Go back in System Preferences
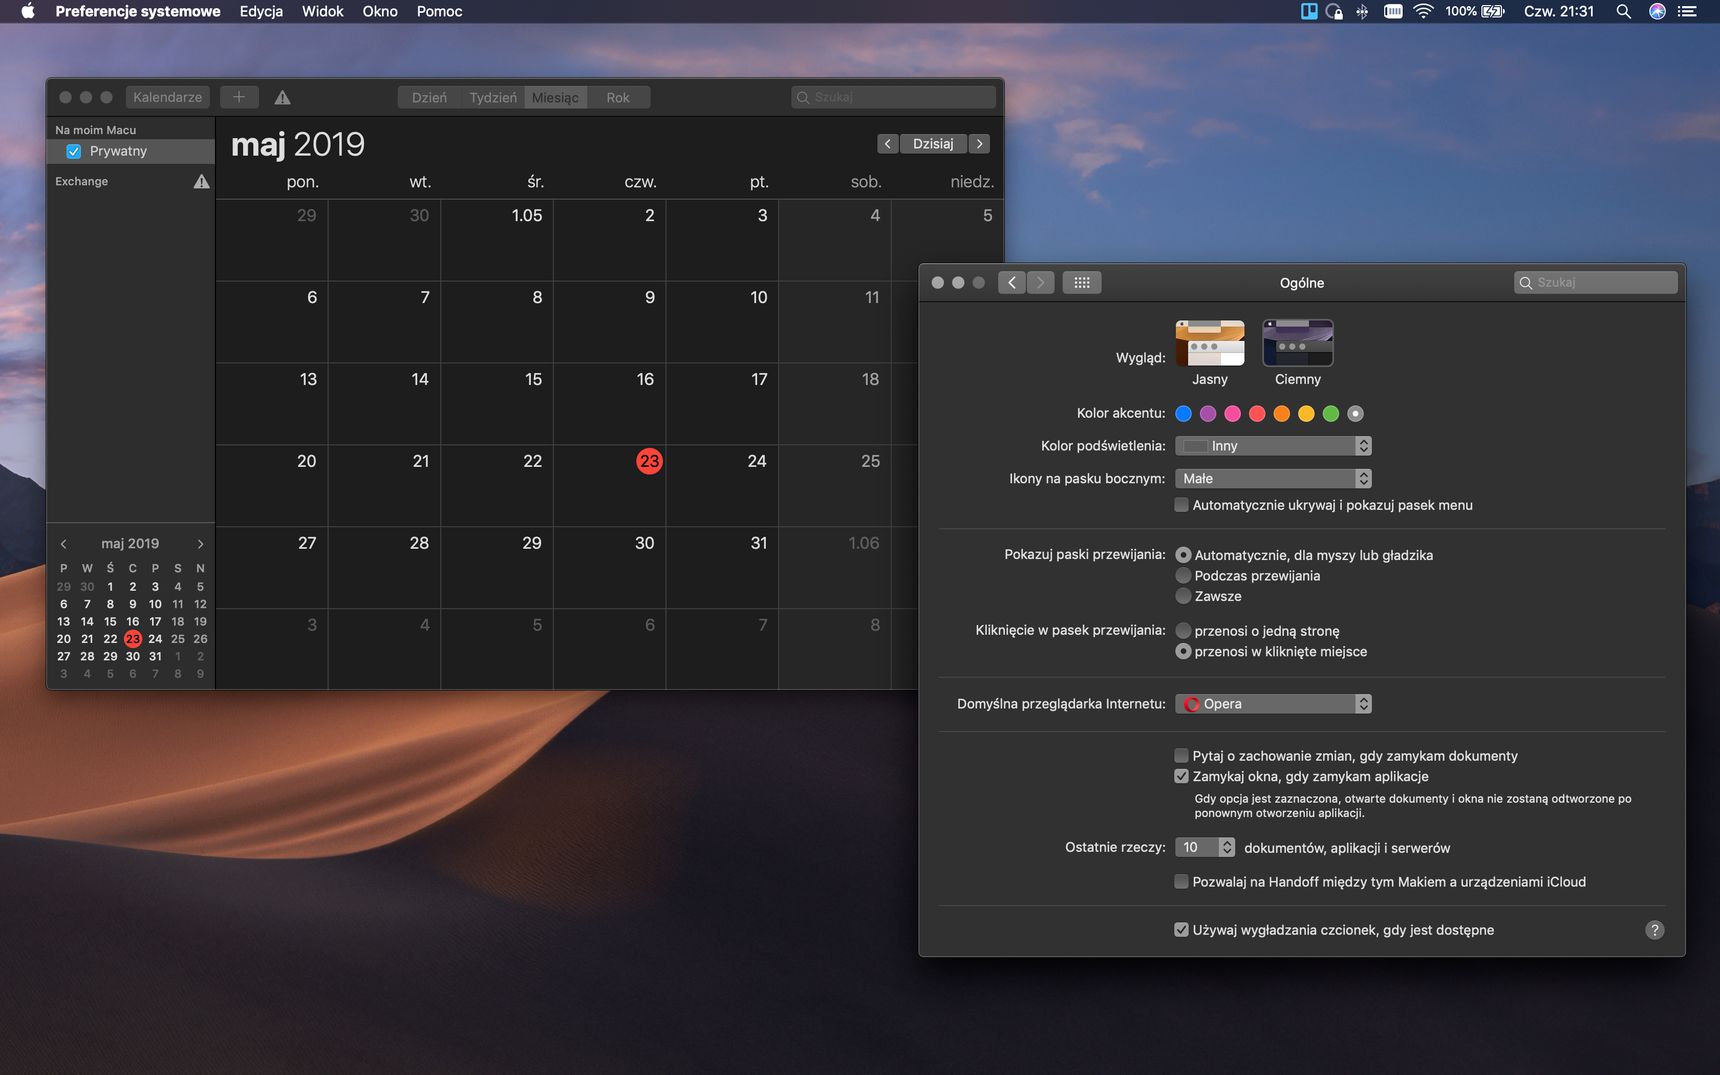This screenshot has width=1720, height=1075. point(1012,283)
